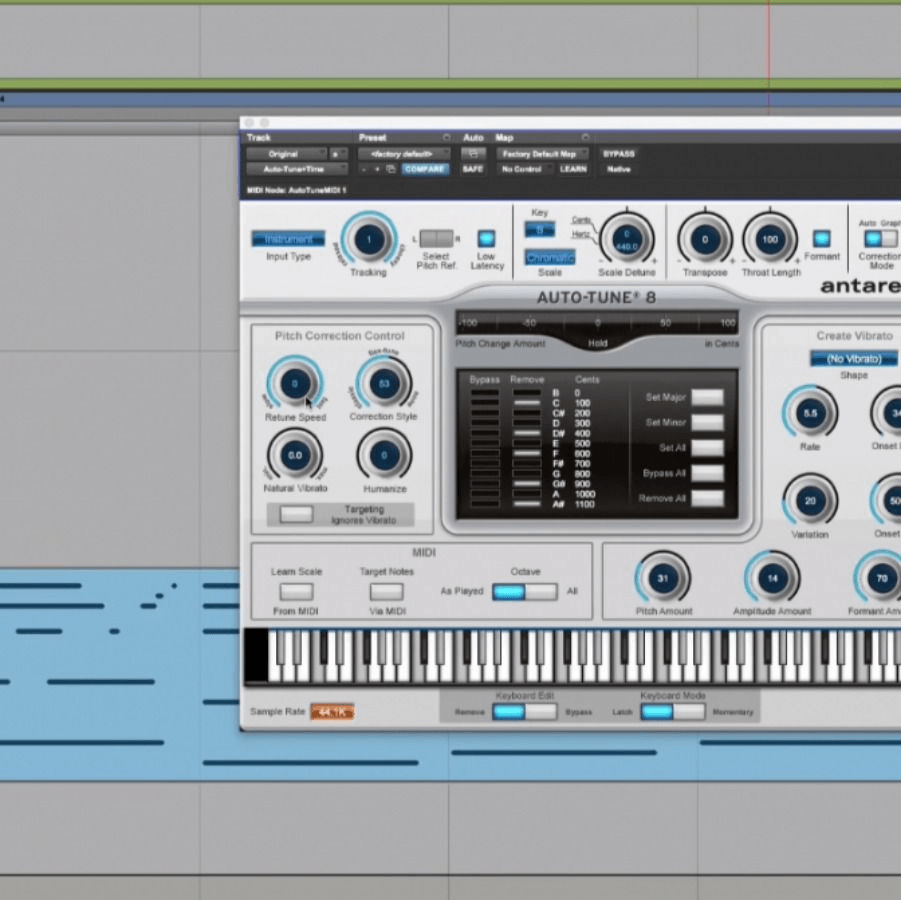This screenshot has width=901, height=900.
Task: Select the Chromatic scale option
Action: (x=549, y=256)
